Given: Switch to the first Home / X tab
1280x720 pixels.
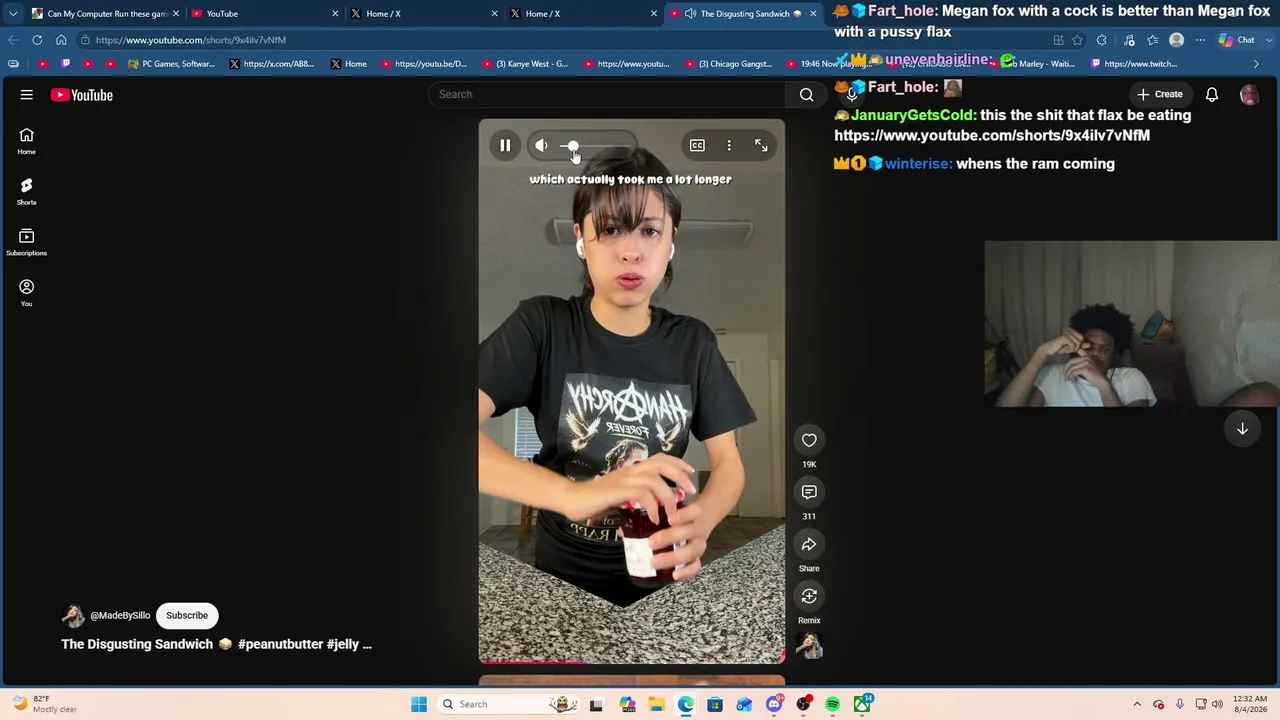Looking at the screenshot, I should (x=423, y=14).
